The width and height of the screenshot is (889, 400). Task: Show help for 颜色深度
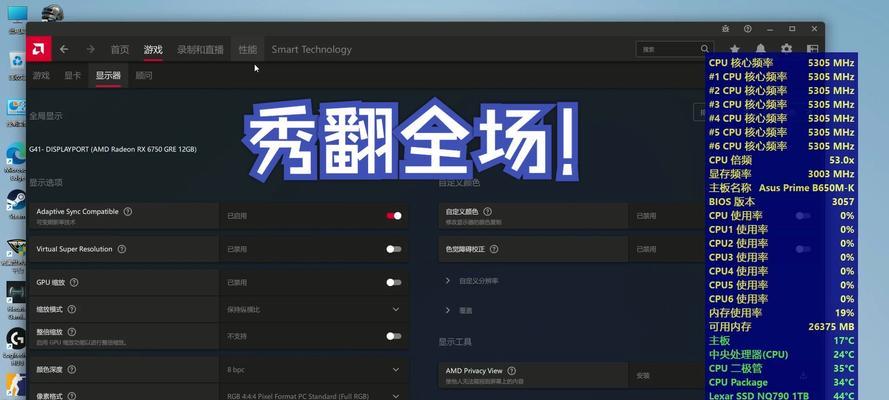71,369
